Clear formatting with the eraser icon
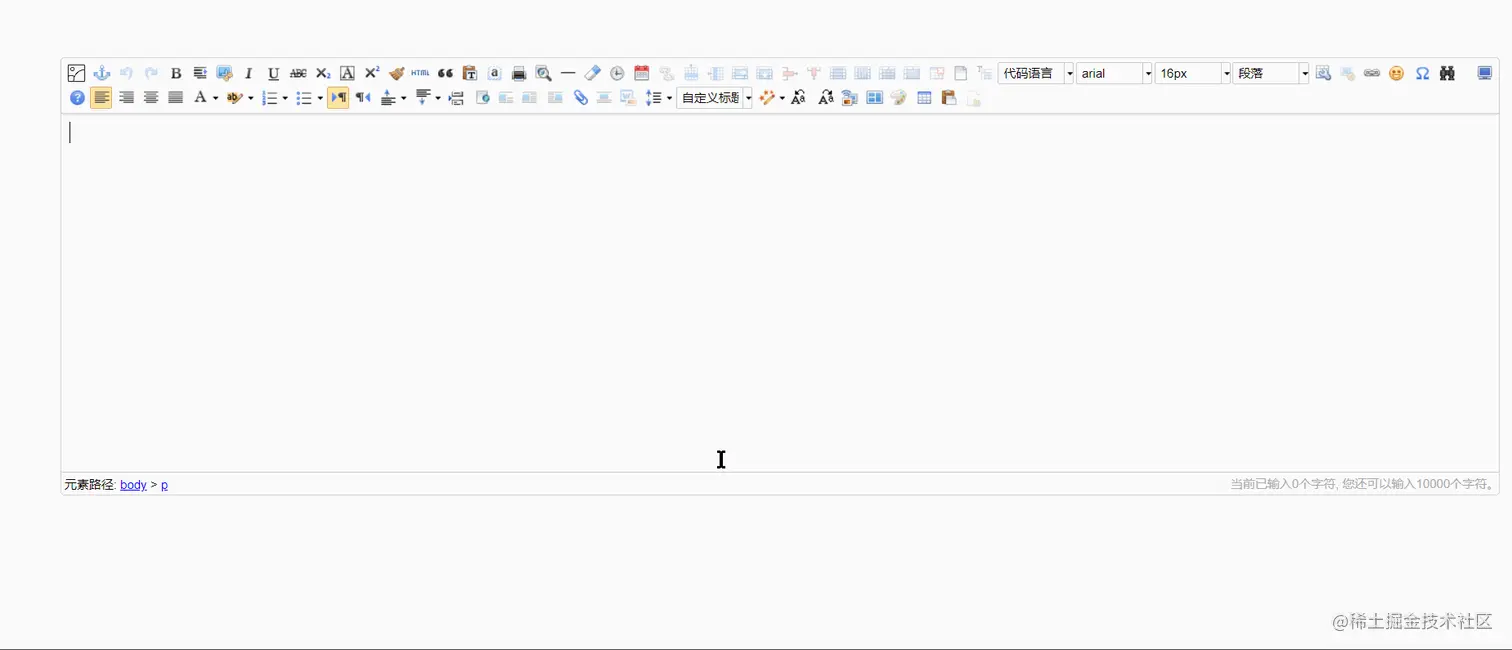Screen dimensions: 1512x650 coord(592,73)
